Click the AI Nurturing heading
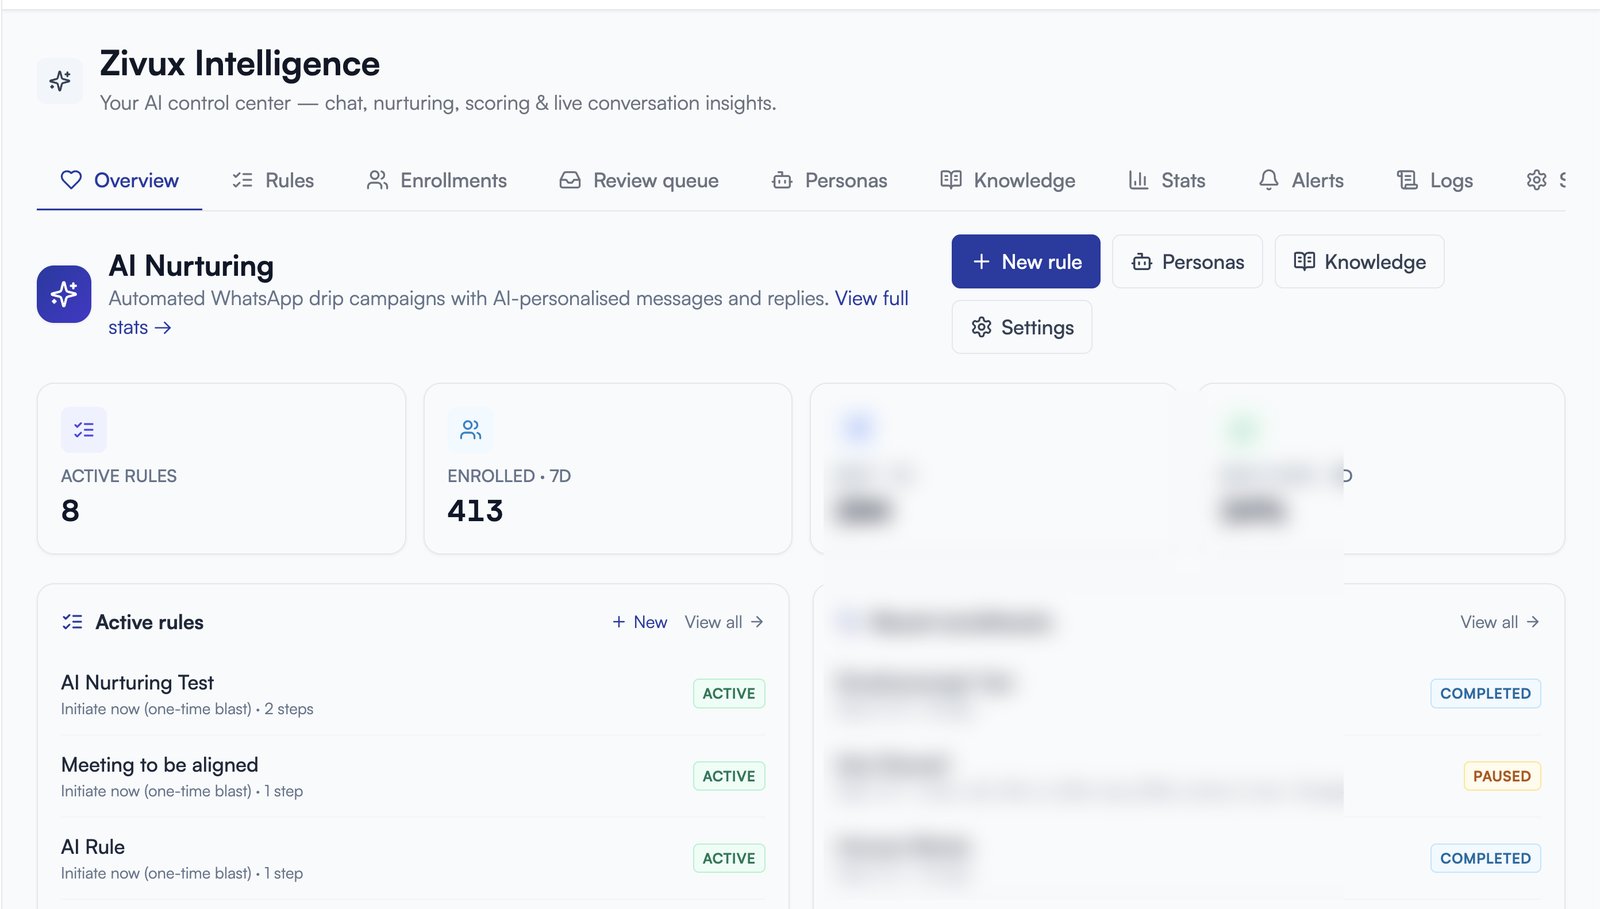Image resolution: width=1600 pixels, height=909 pixels. click(x=191, y=266)
